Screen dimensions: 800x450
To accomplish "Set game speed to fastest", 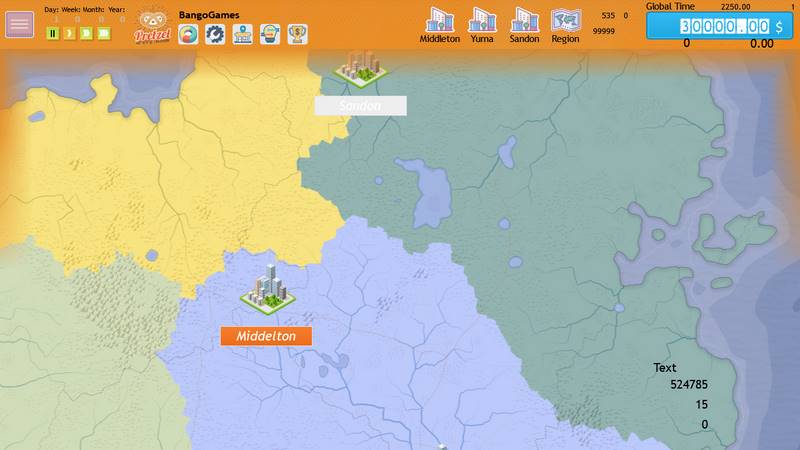I will click(x=103, y=33).
